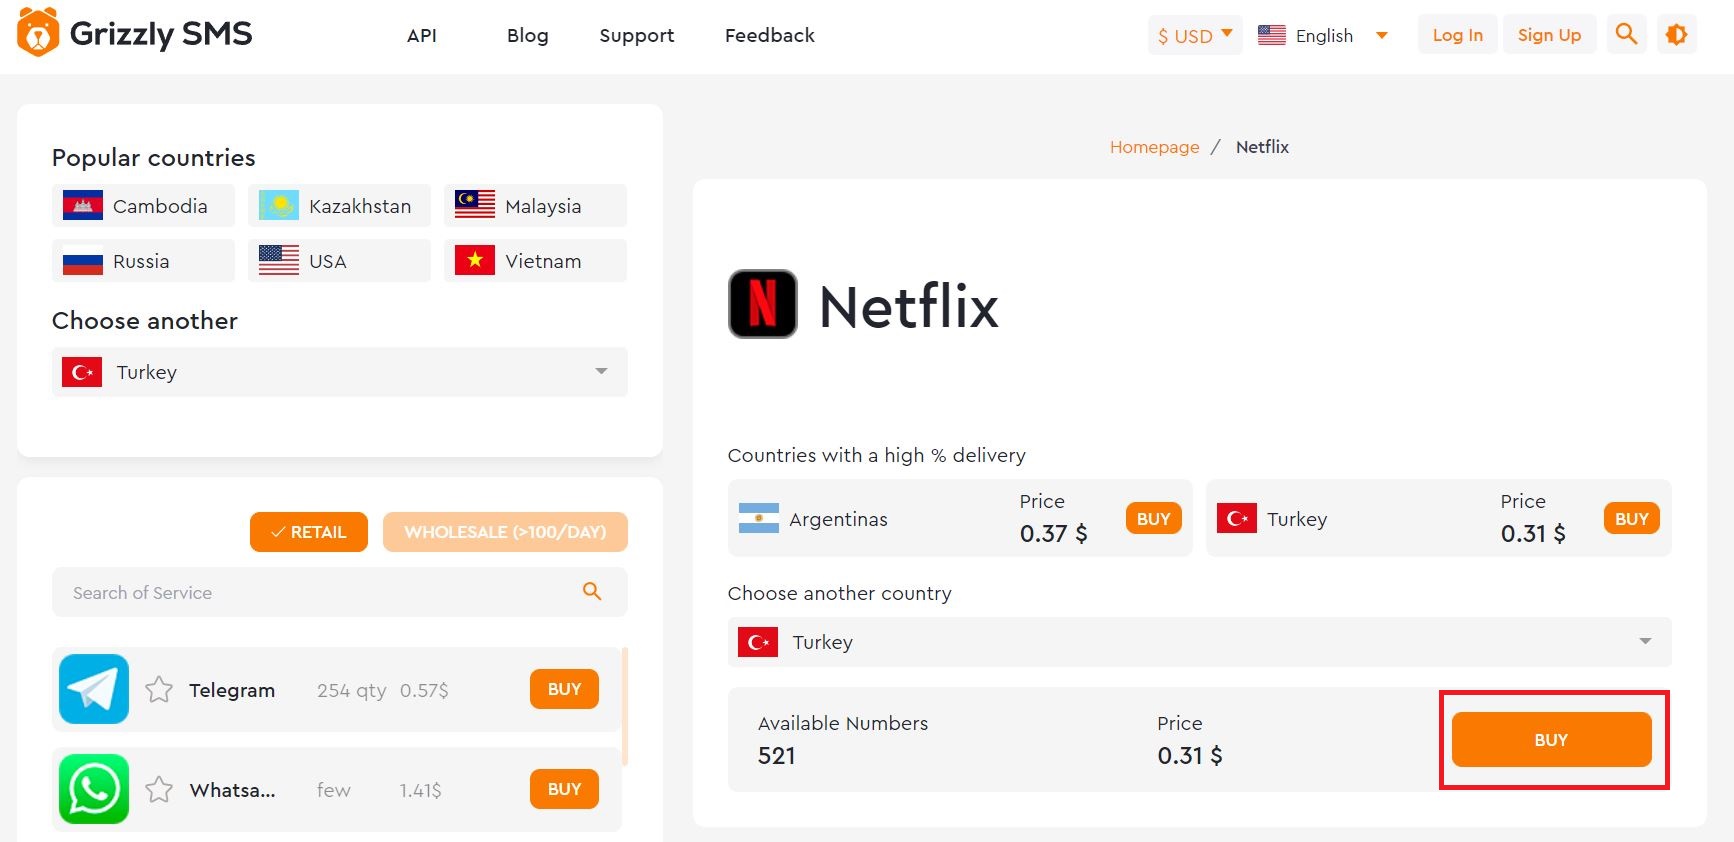Click the Netflix breadcrumb text
This screenshot has width=1734, height=842.
pos(1262,147)
